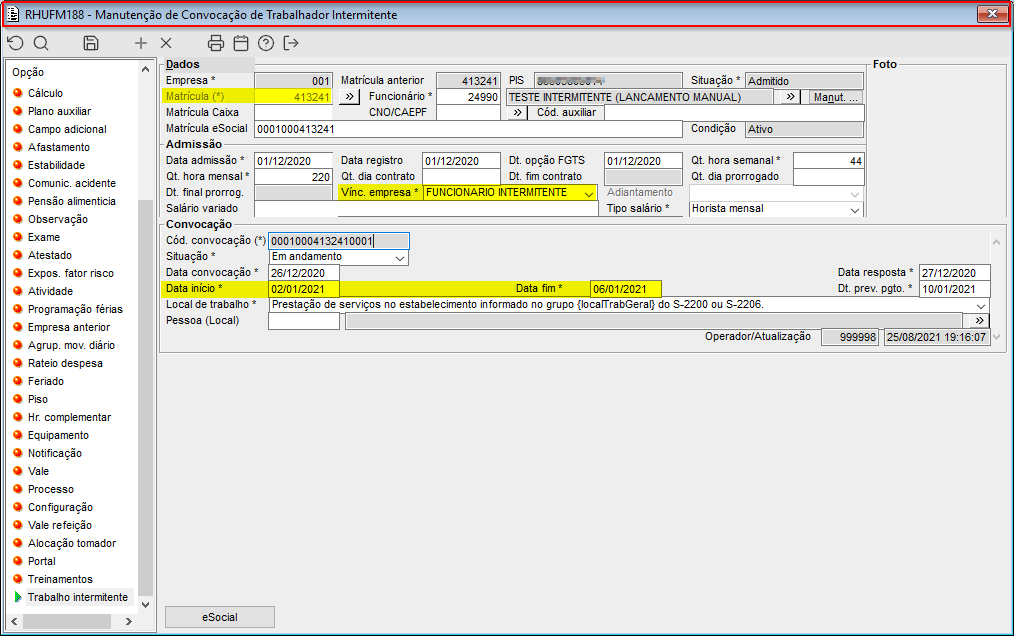The image size is (1014, 636).
Task: Click Convocação panel scroll up arrow
Action: 997,242
